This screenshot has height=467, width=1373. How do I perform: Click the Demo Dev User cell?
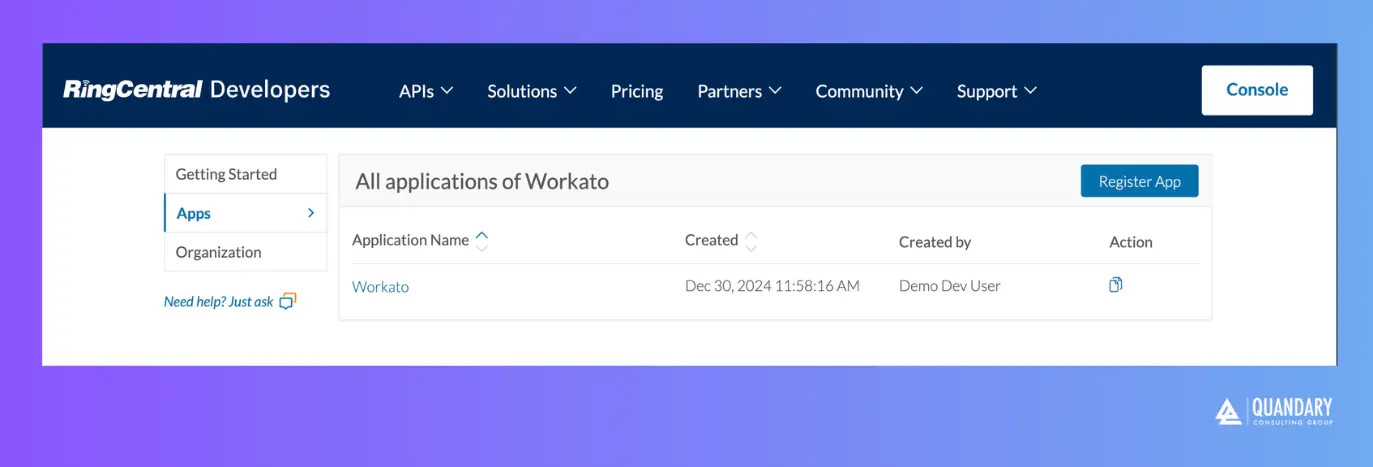(950, 286)
